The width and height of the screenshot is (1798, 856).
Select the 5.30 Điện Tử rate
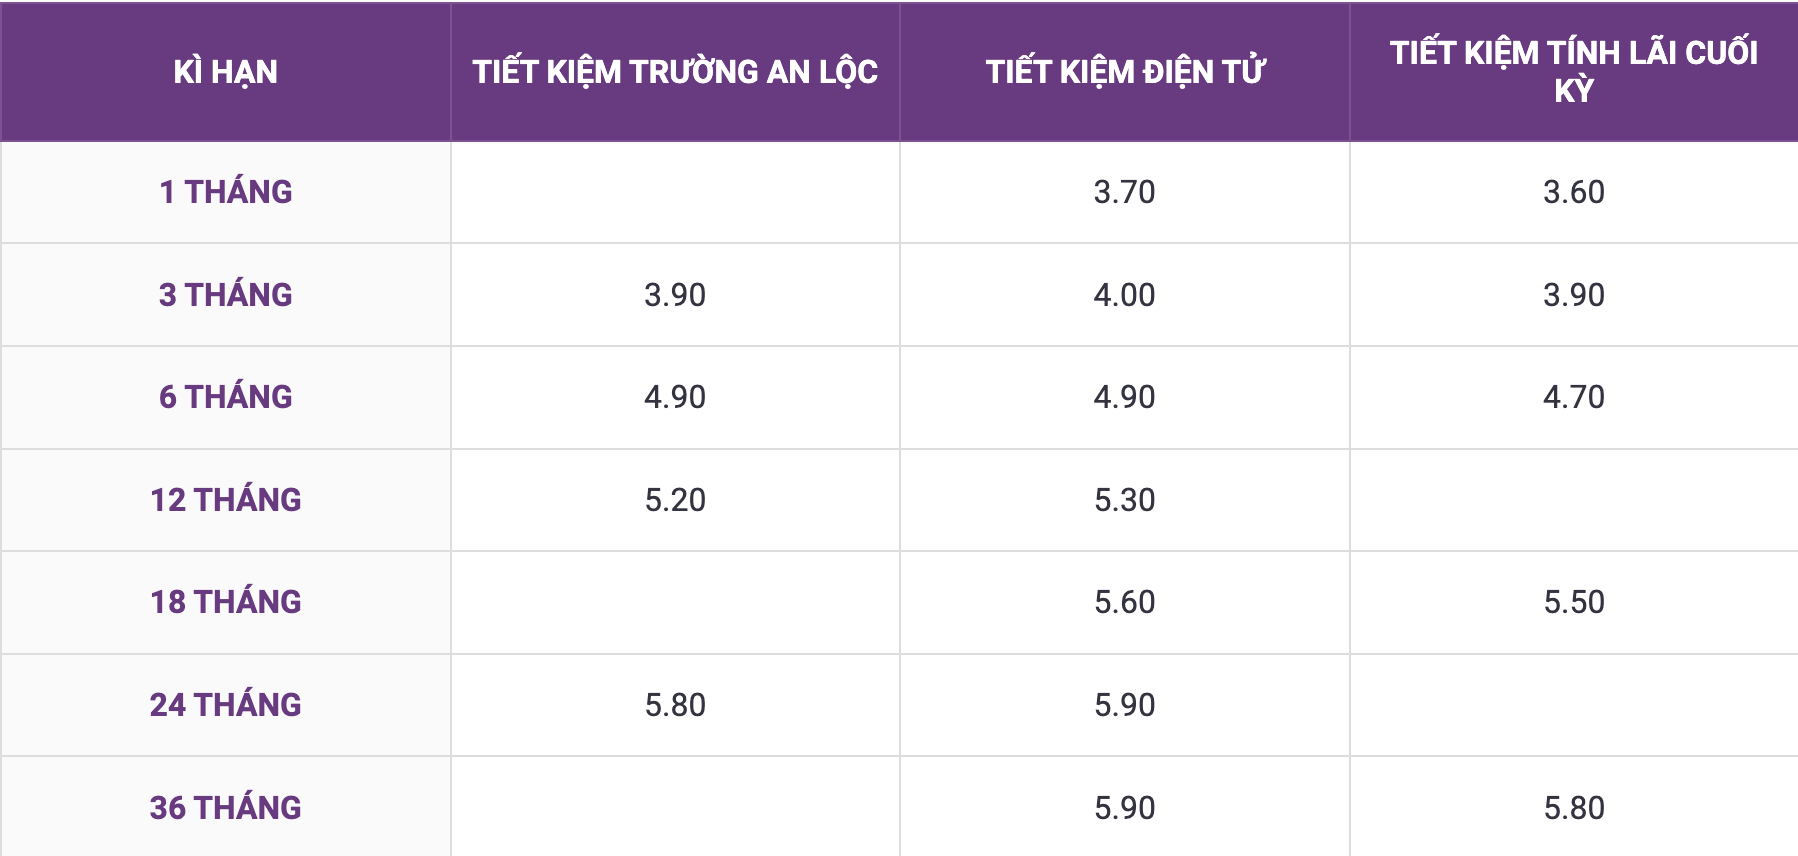1124,500
